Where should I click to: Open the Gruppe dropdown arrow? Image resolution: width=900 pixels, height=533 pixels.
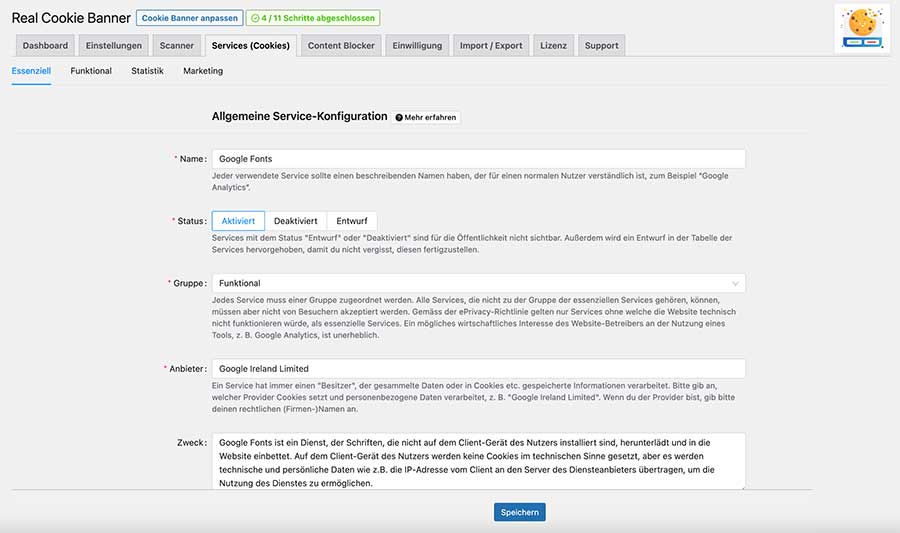point(736,284)
